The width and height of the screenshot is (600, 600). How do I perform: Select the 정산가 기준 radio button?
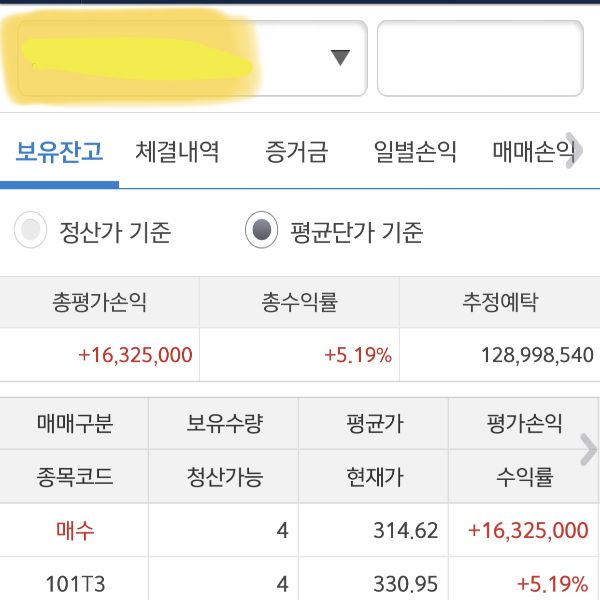click(x=31, y=232)
